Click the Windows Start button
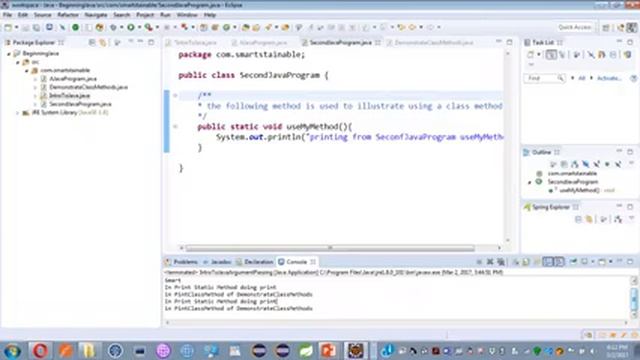Screen dimensions: 640x360 click(12, 351)
